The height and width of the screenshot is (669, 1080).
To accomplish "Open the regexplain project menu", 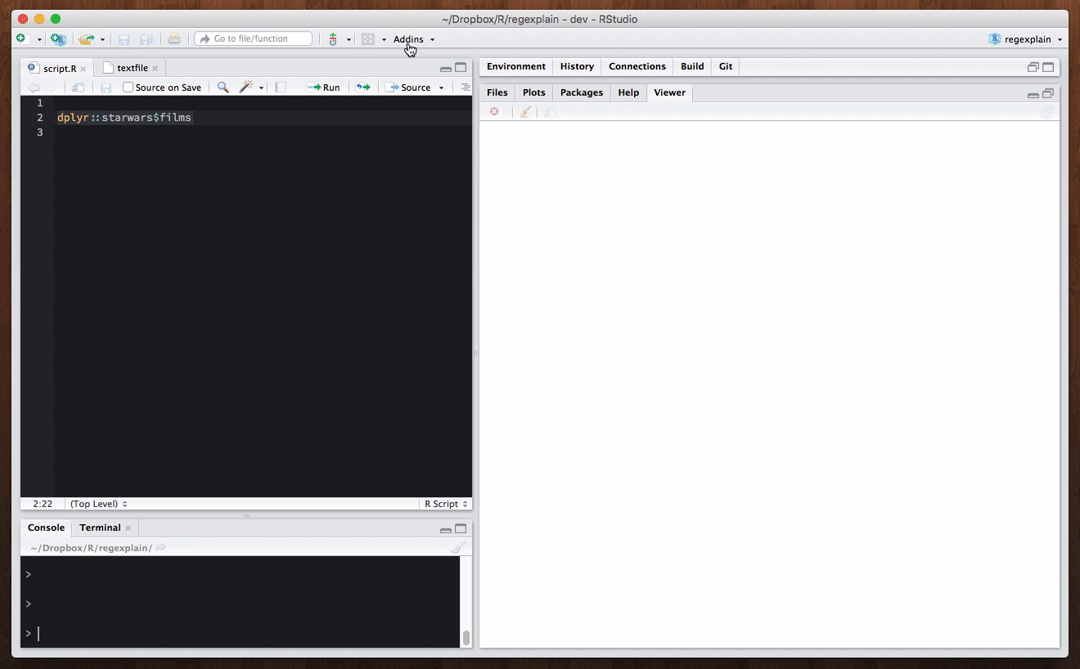I will [x=1025, y=39].
